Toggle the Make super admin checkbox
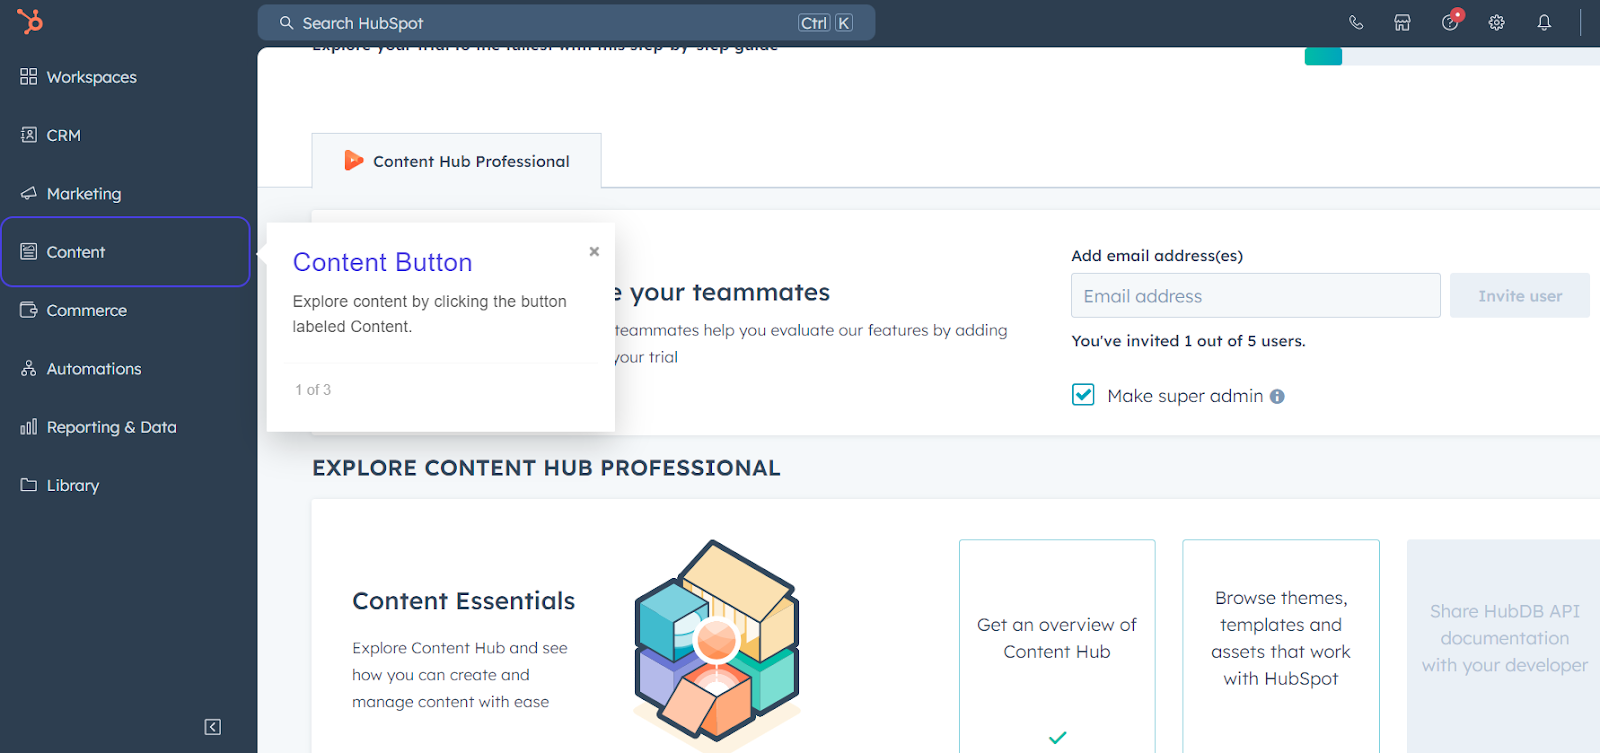 (x=1083, y=395)
